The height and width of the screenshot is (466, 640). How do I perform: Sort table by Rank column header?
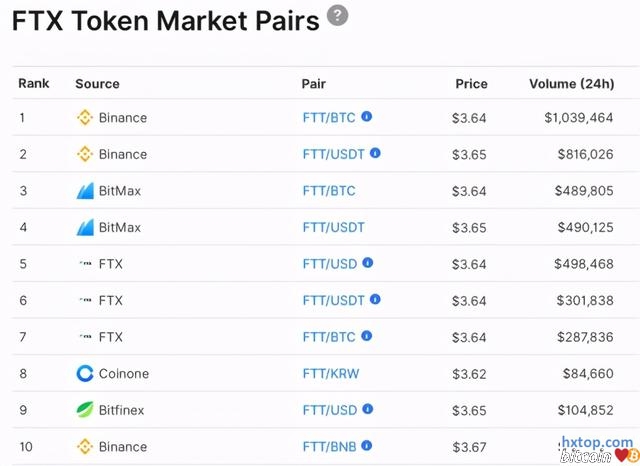click(33, 83)
